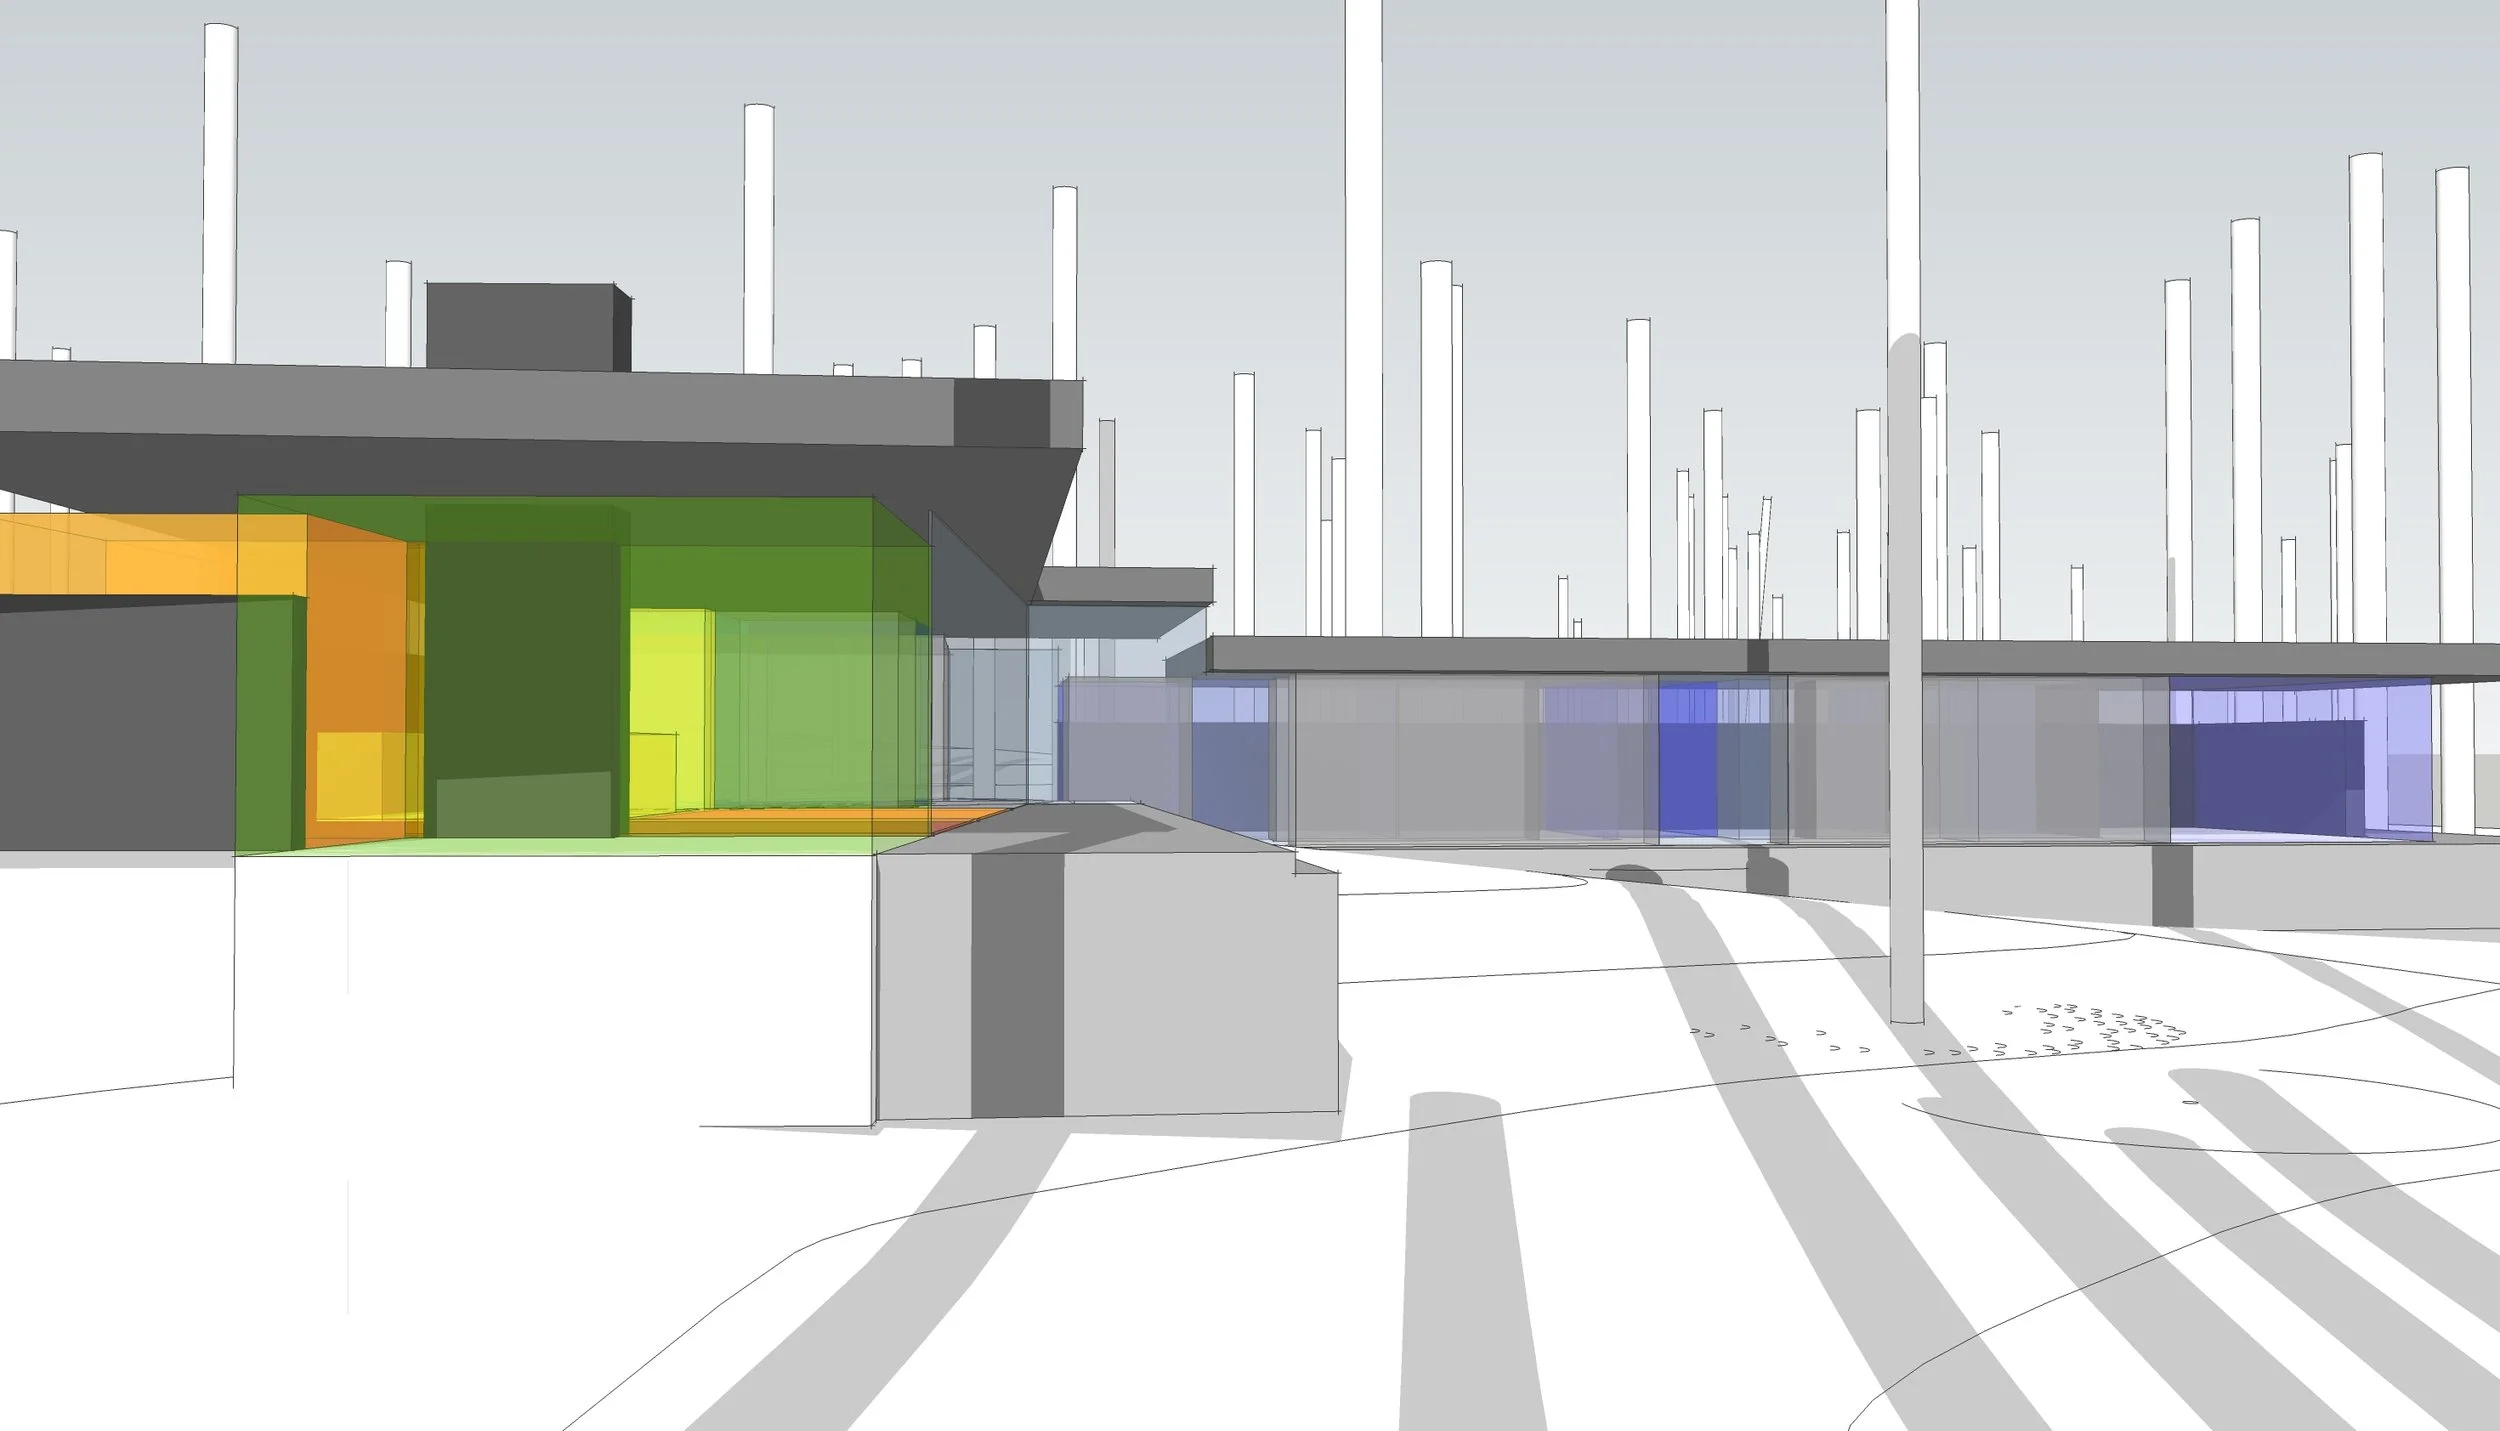Viewport: 2500px width, 1431px height.
Task: Select the small canopy roof between buildings
Action: coord(1125,586)
